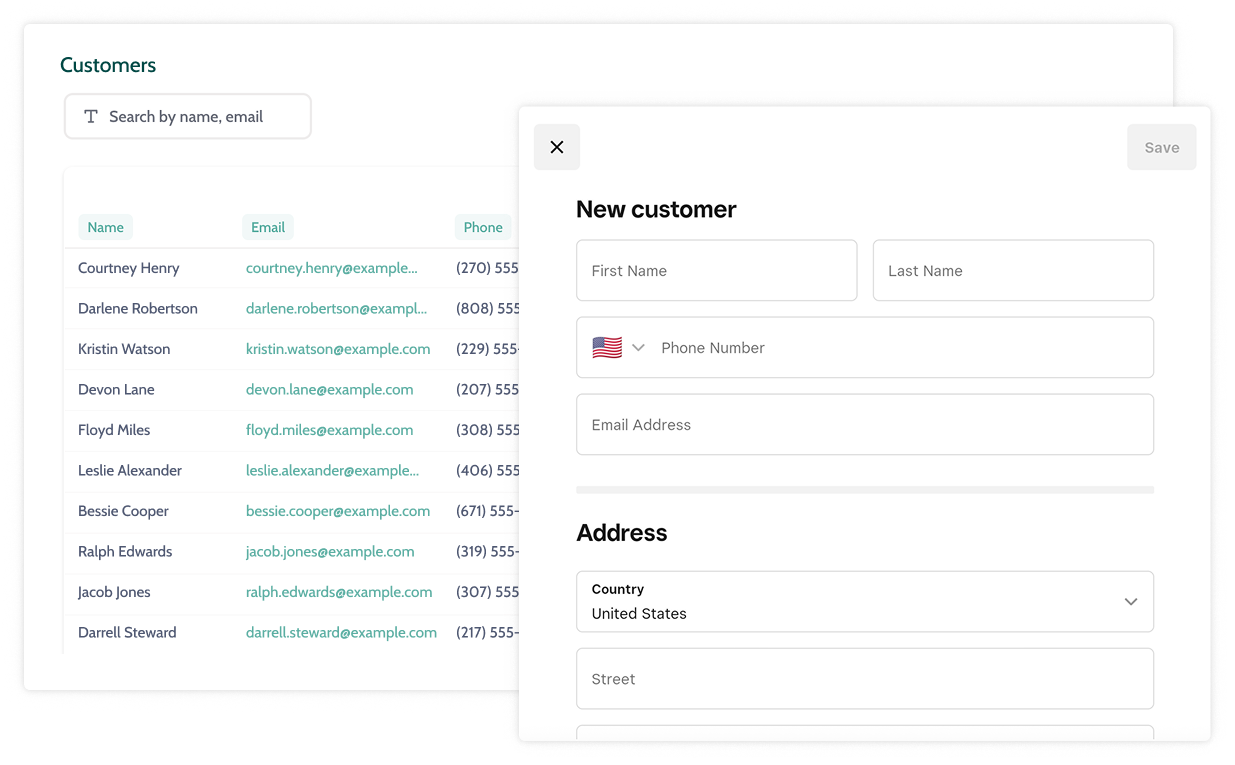Click the Email Address field
This screenshot has width=1235, height=765.
tap(864, 425)
